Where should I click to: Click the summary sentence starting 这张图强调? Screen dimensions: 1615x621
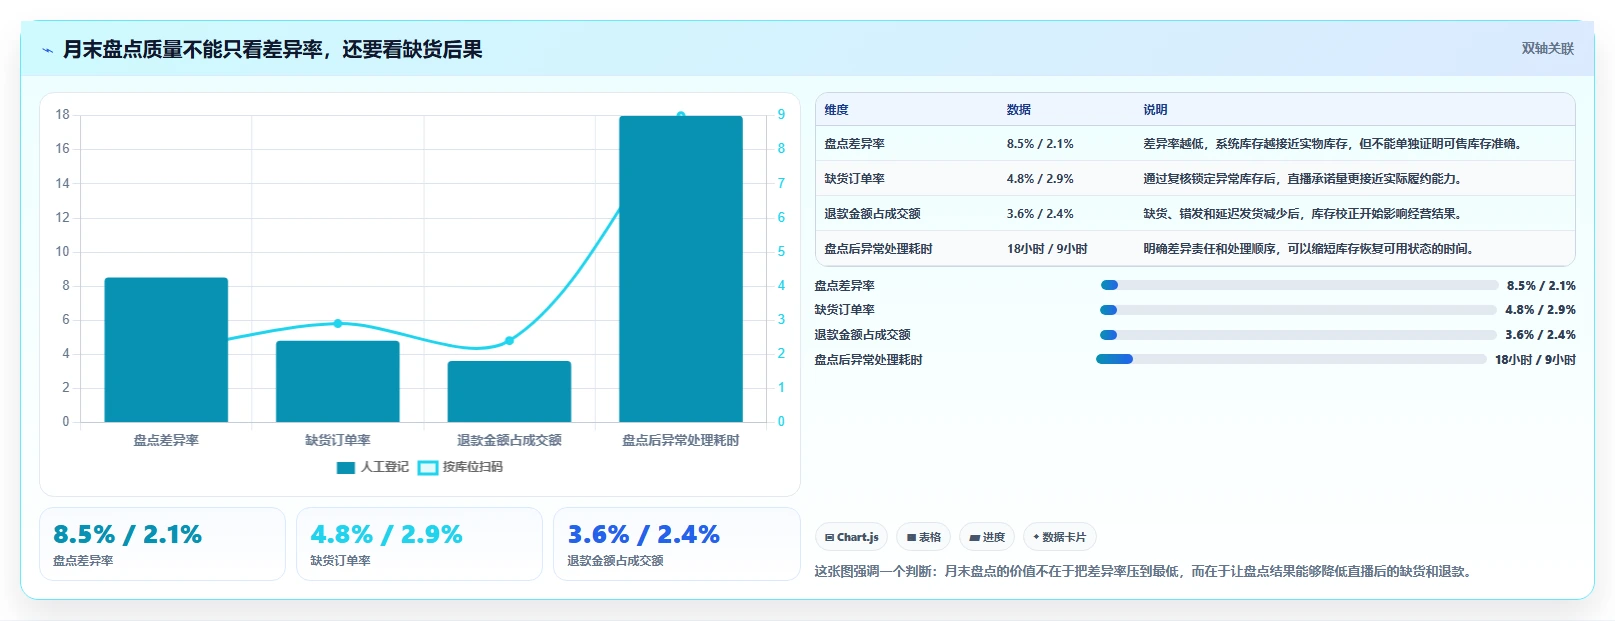[1145, 572]
